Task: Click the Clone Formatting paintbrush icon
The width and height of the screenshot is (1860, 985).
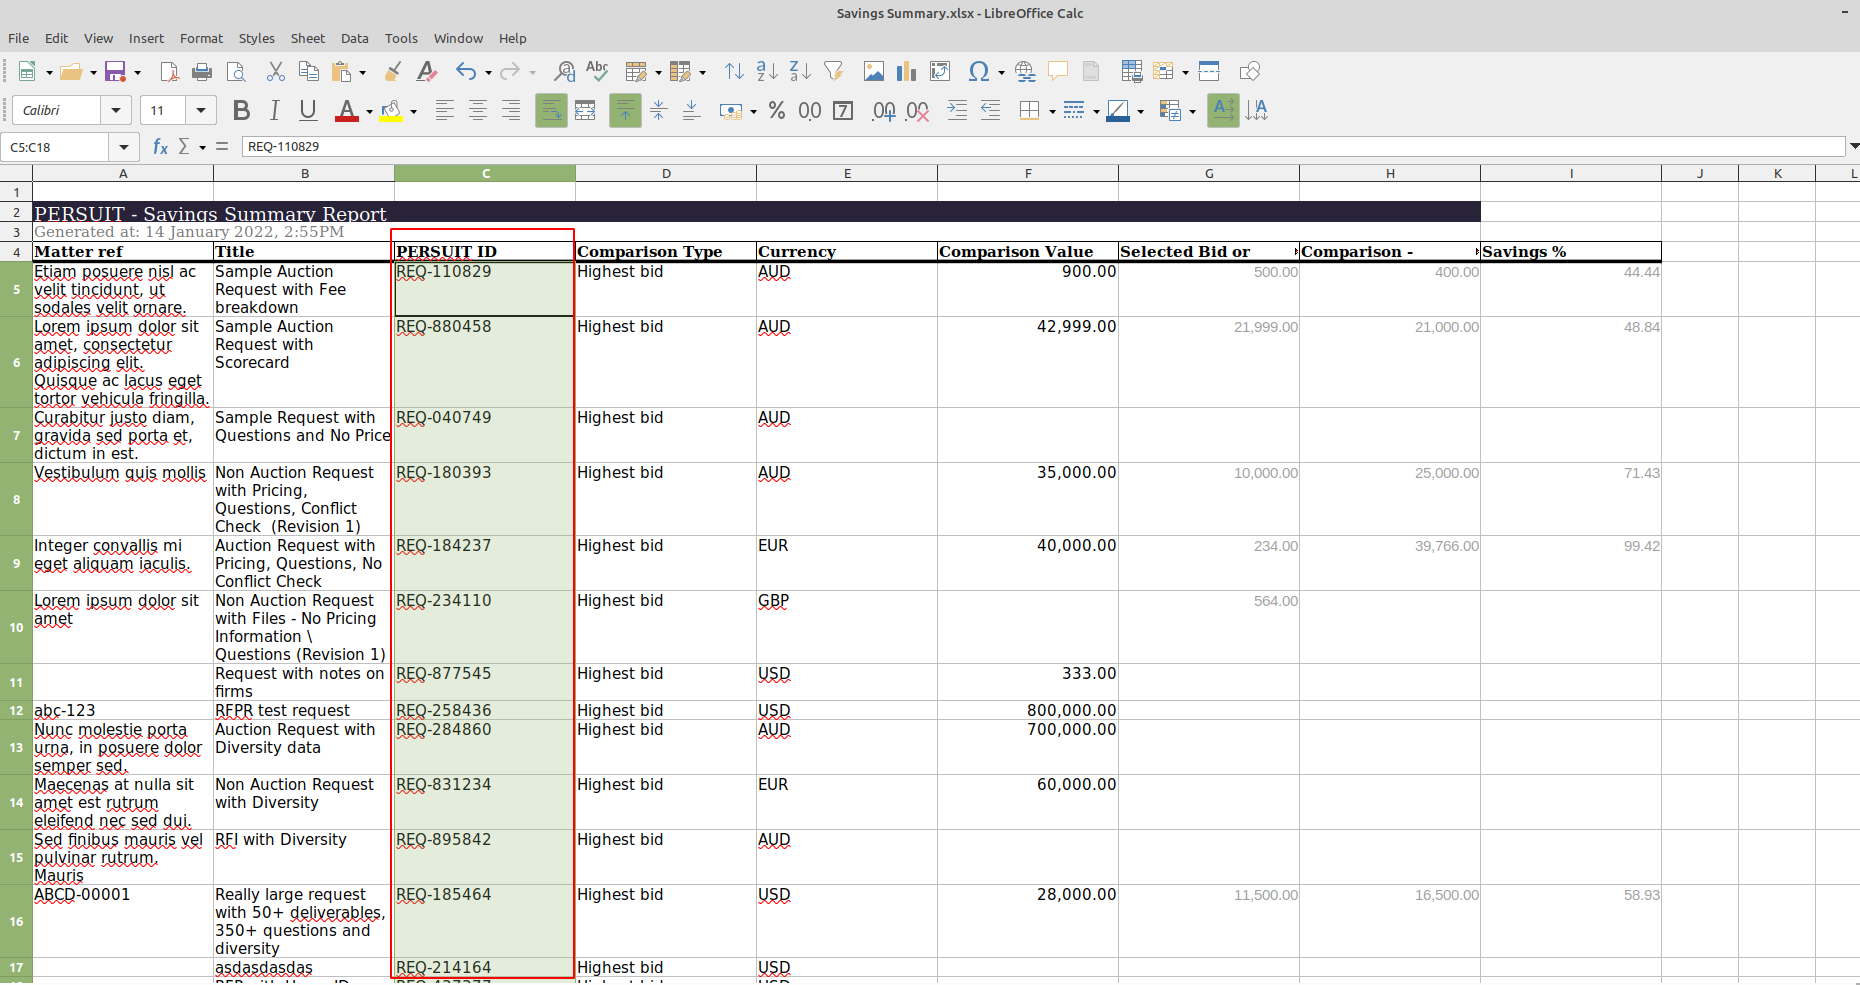Action: tap(393, 72)
